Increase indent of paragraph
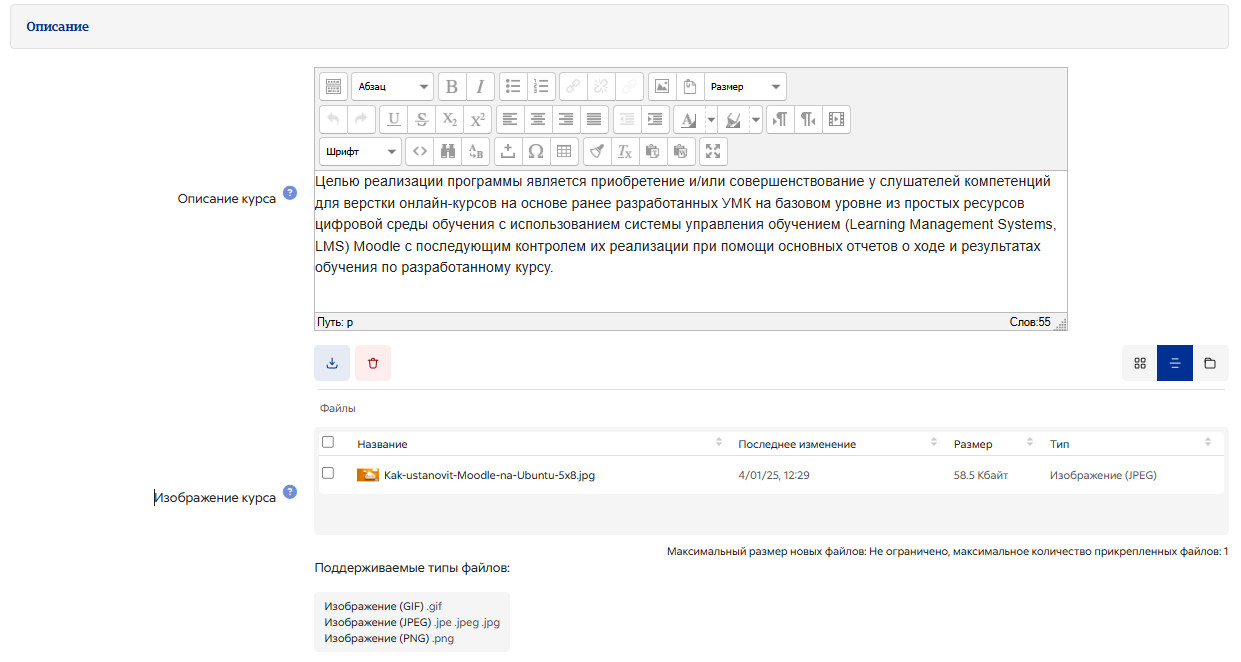Image resolution: width=1241 pixels, height=662 pixels. [655, 120]
